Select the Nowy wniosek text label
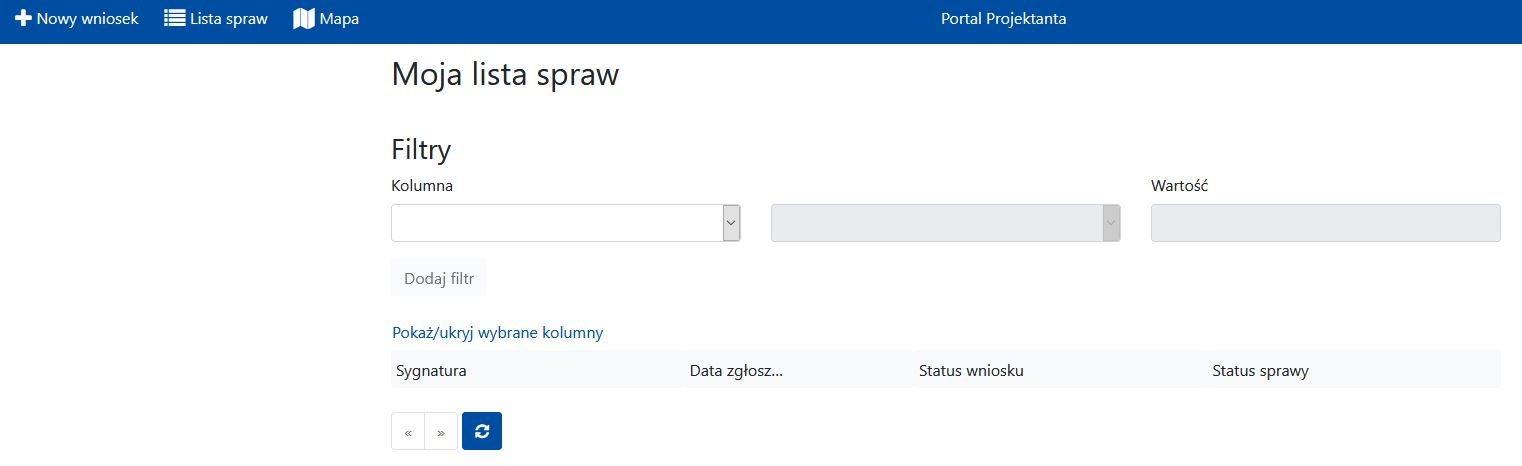 pyautogui.click(x=88, y=19)
